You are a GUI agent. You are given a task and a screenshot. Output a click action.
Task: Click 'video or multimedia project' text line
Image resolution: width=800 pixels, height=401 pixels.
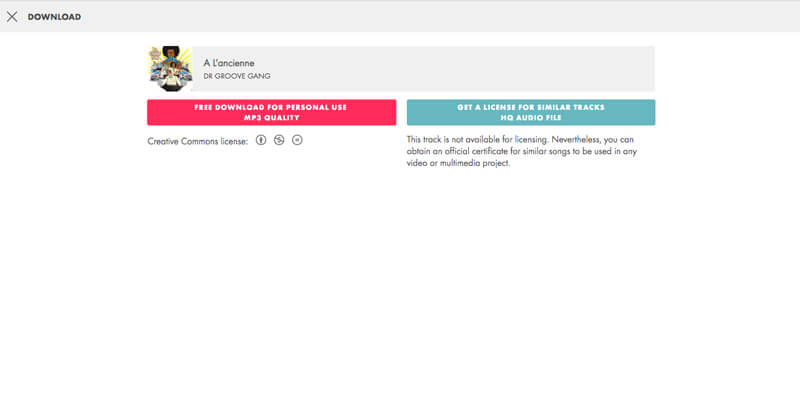[459, 162]
